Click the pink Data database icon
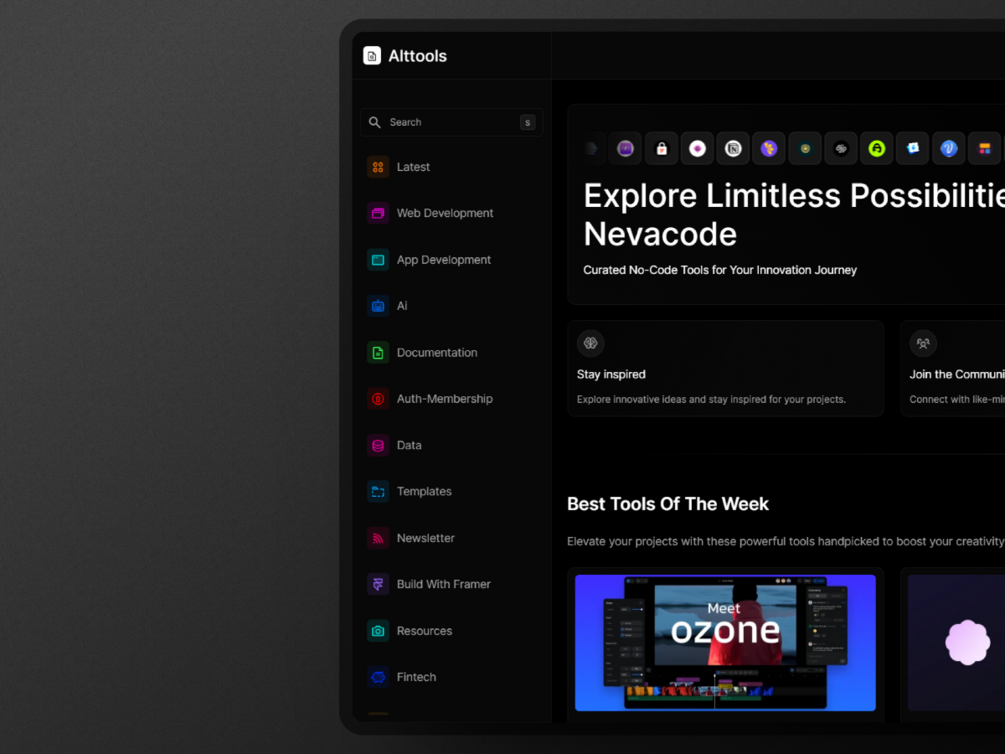 click(378, 445)
